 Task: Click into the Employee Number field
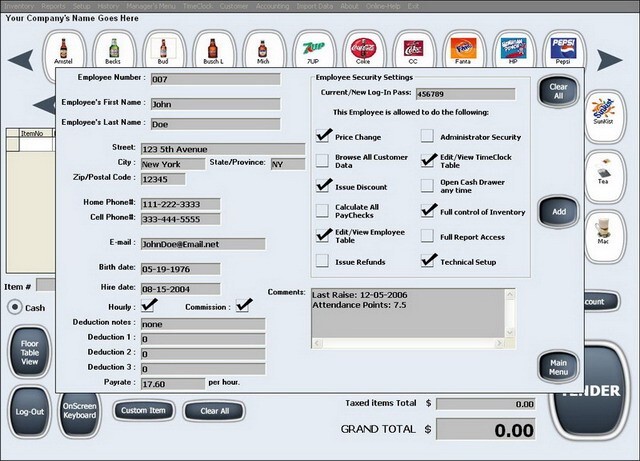tap(216, 79)
